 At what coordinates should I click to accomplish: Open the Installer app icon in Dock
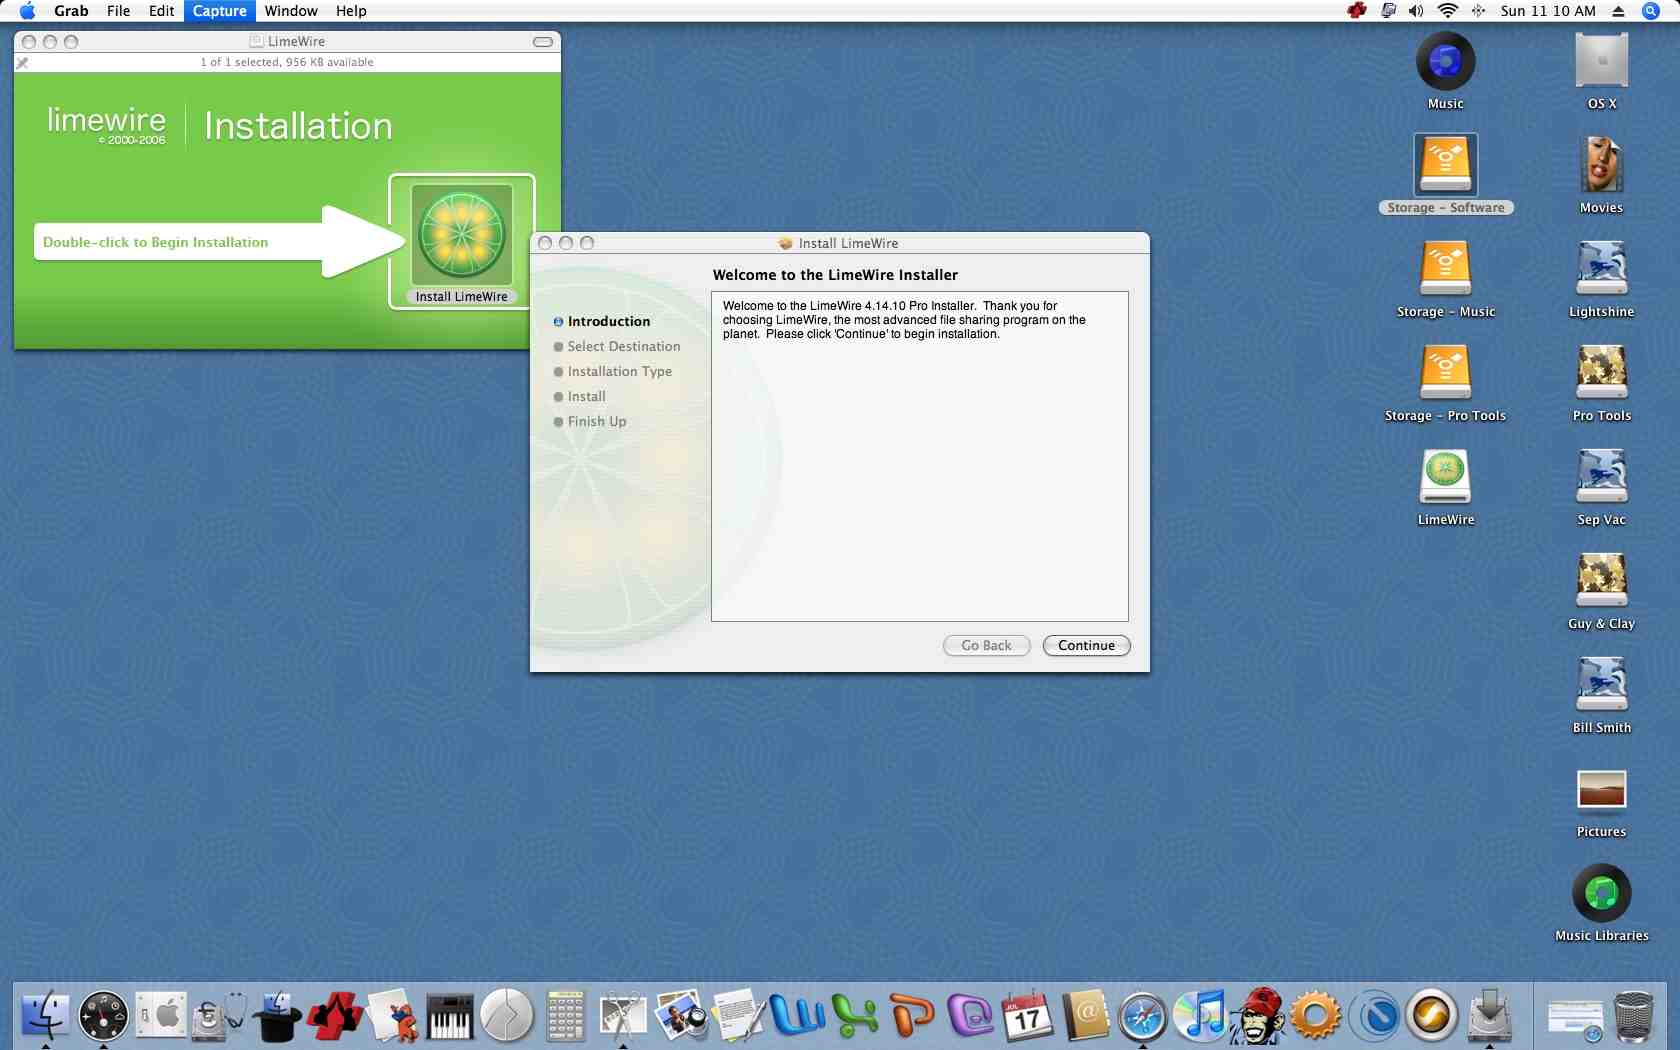coord(1490,1017)
